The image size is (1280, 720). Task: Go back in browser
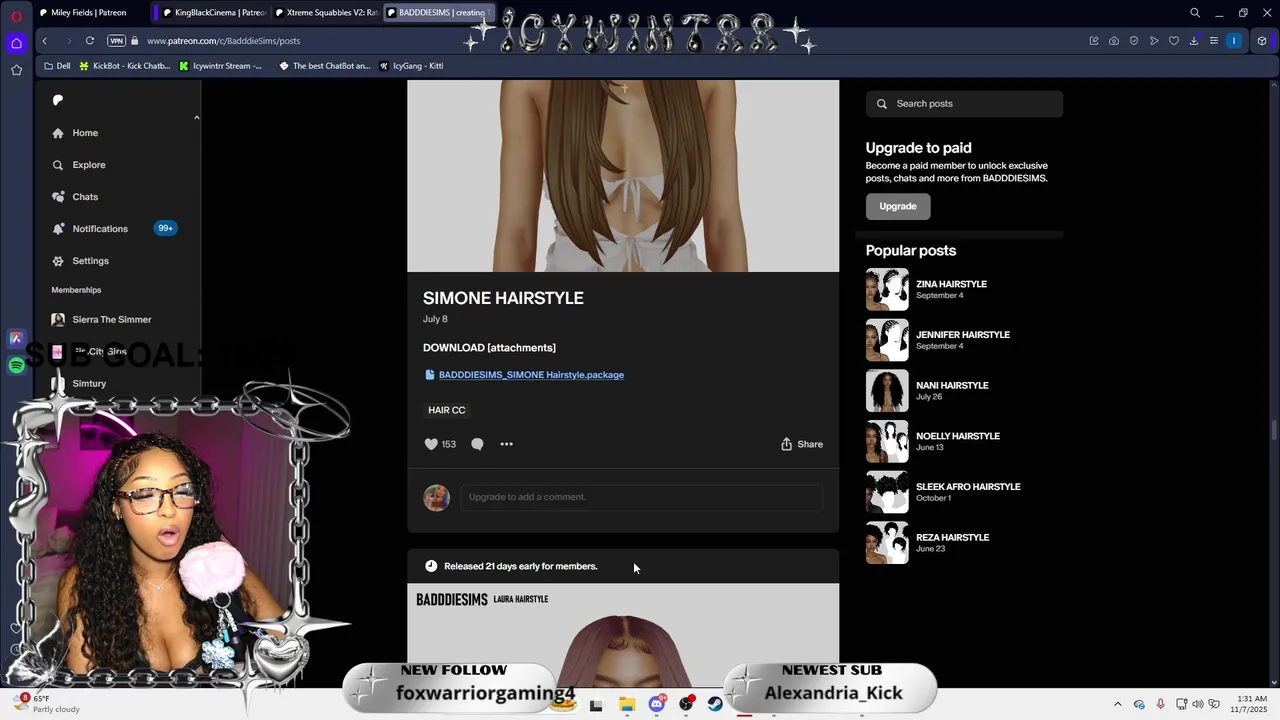tap(44, 41)
